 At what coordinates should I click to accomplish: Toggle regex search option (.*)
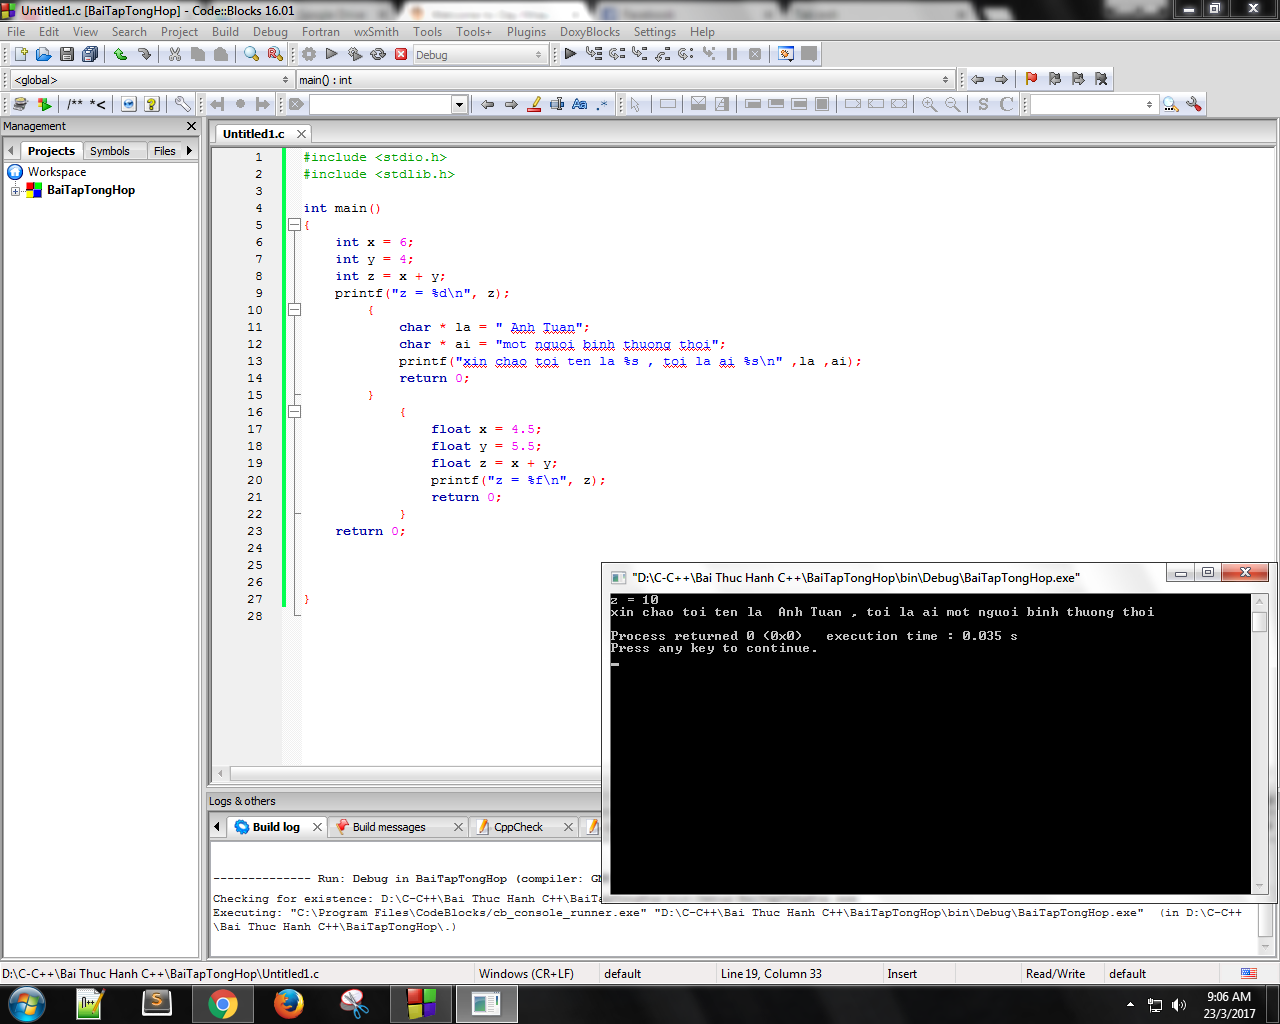601,104
